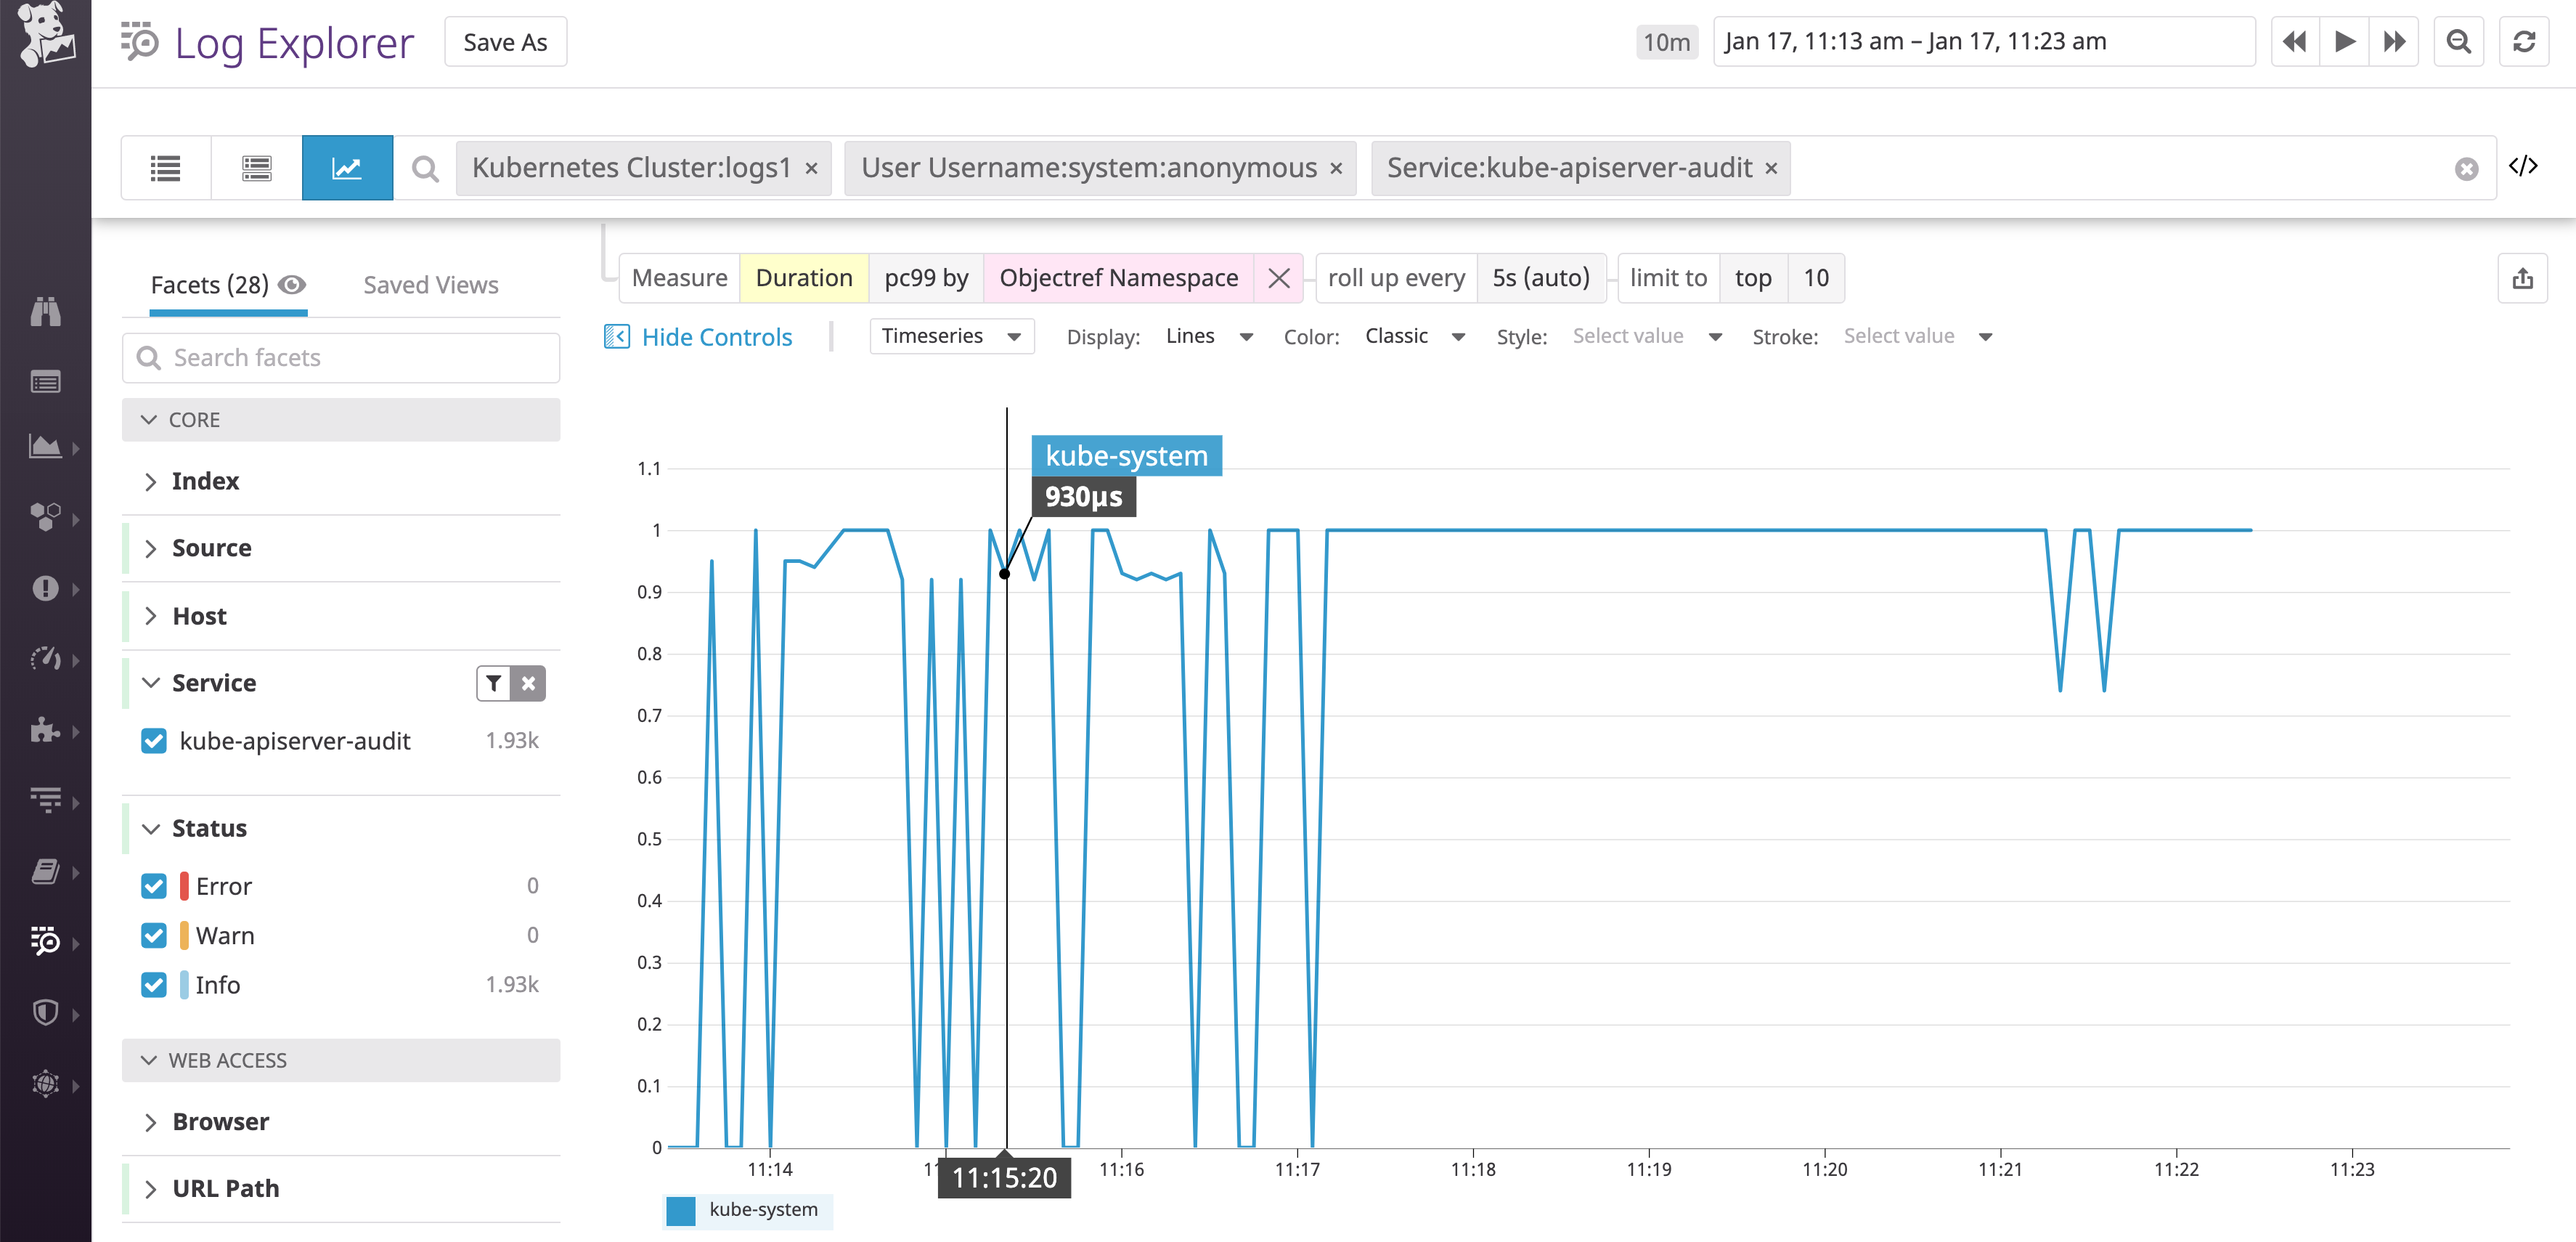Open the APM gauge icon in sidebar
Viewport: 2576px width, 1242px height.
46,659
